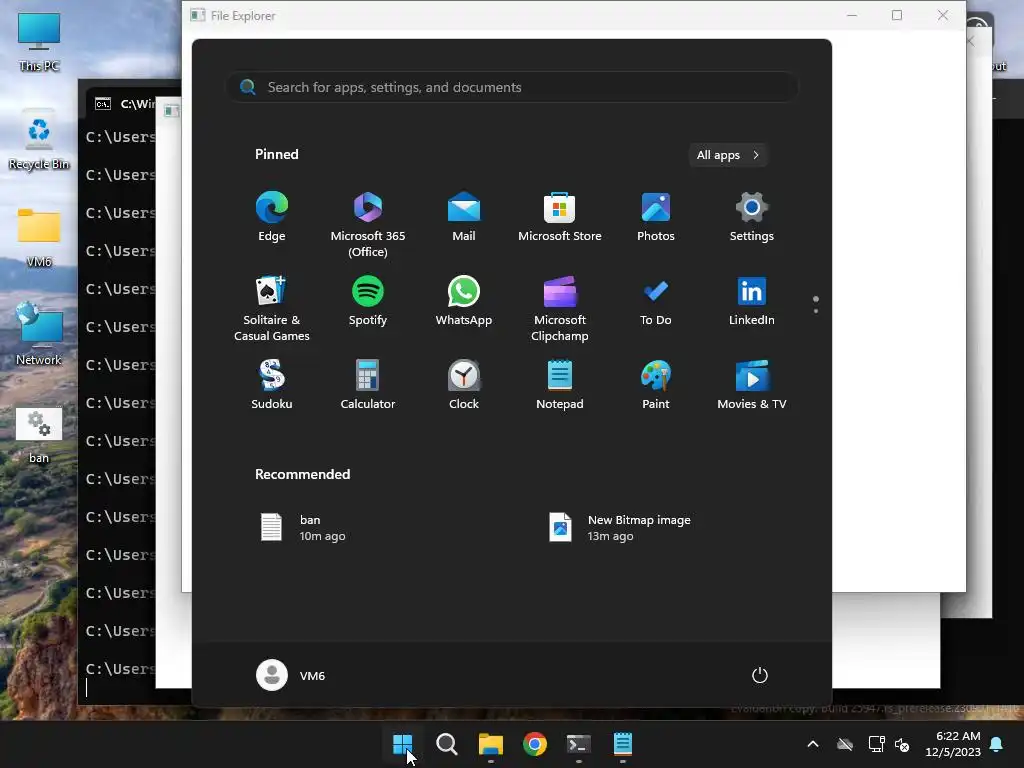Open Settings from pinned apps

752,217
